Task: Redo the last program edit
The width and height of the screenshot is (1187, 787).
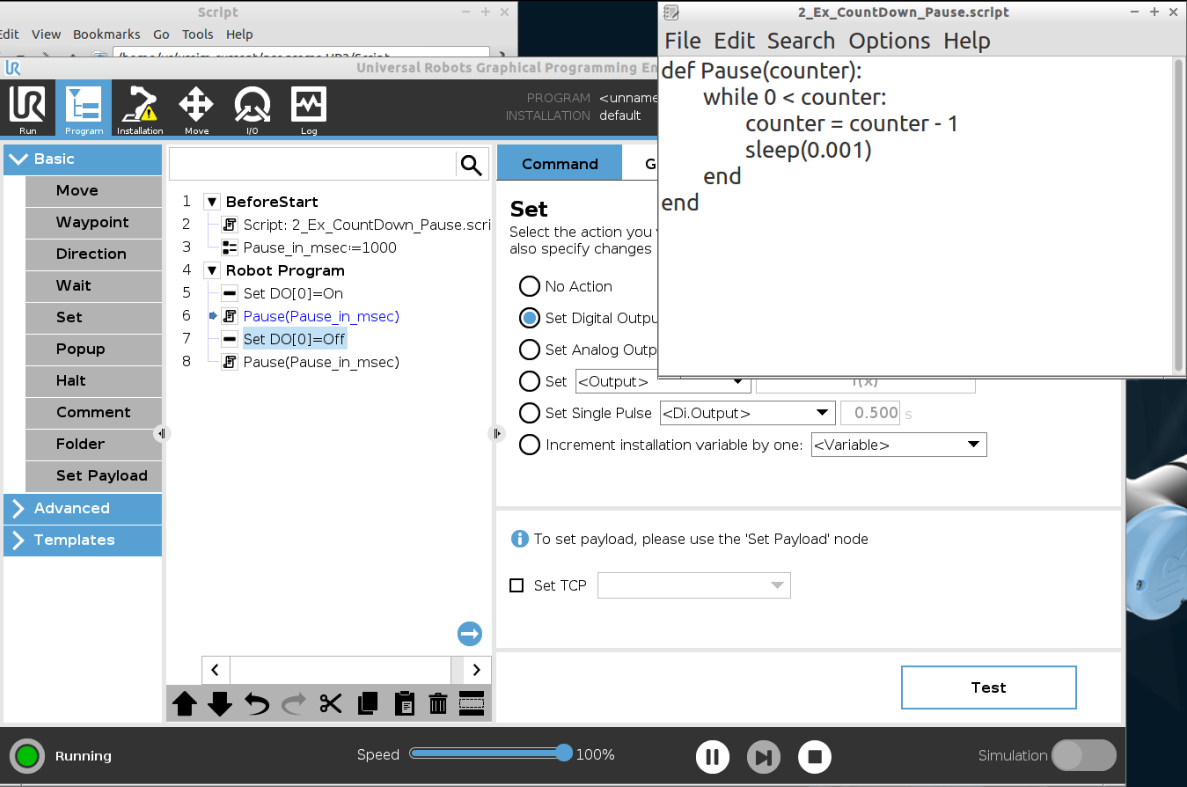Action: click(x=294, y=704)
